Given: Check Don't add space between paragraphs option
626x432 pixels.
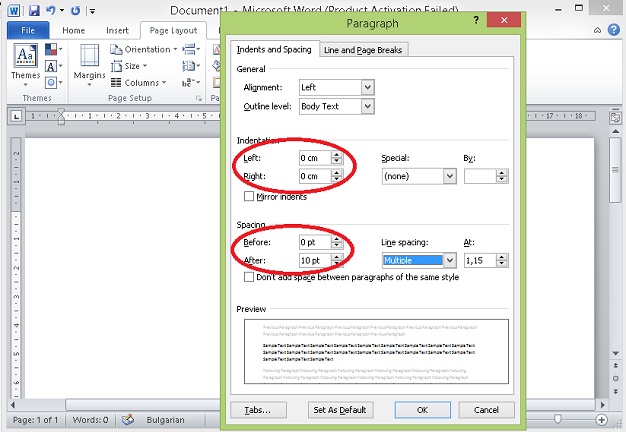Looking at the screenshot, I should point(249,277).
